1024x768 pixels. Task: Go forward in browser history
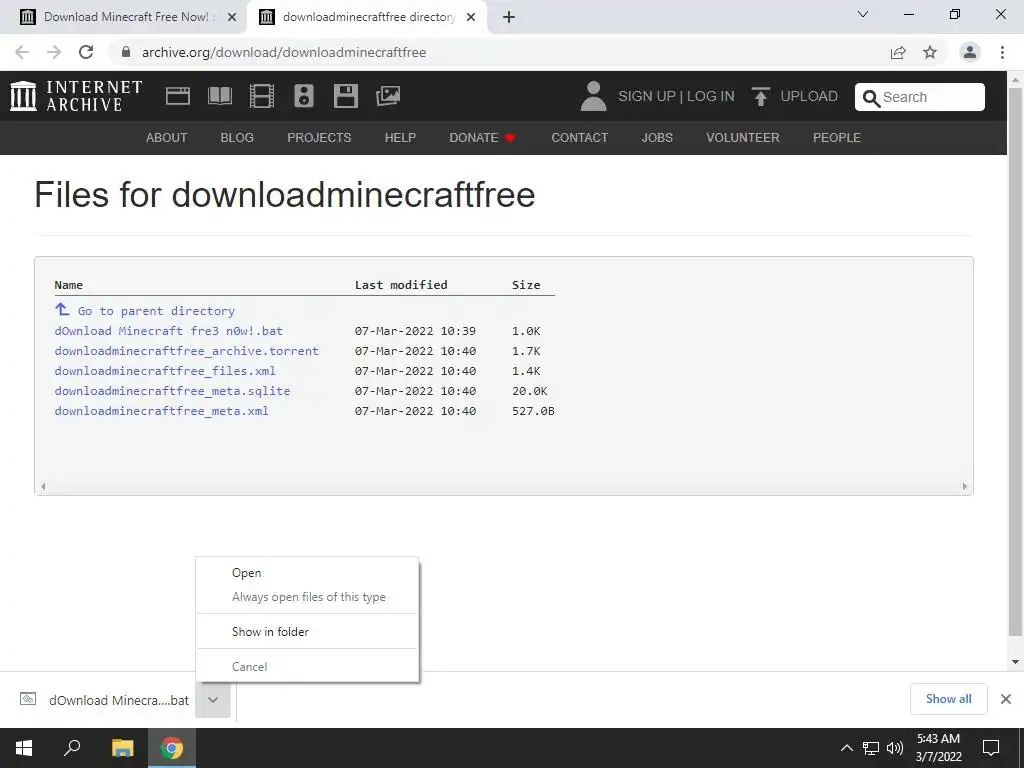[x=54, y=52]
